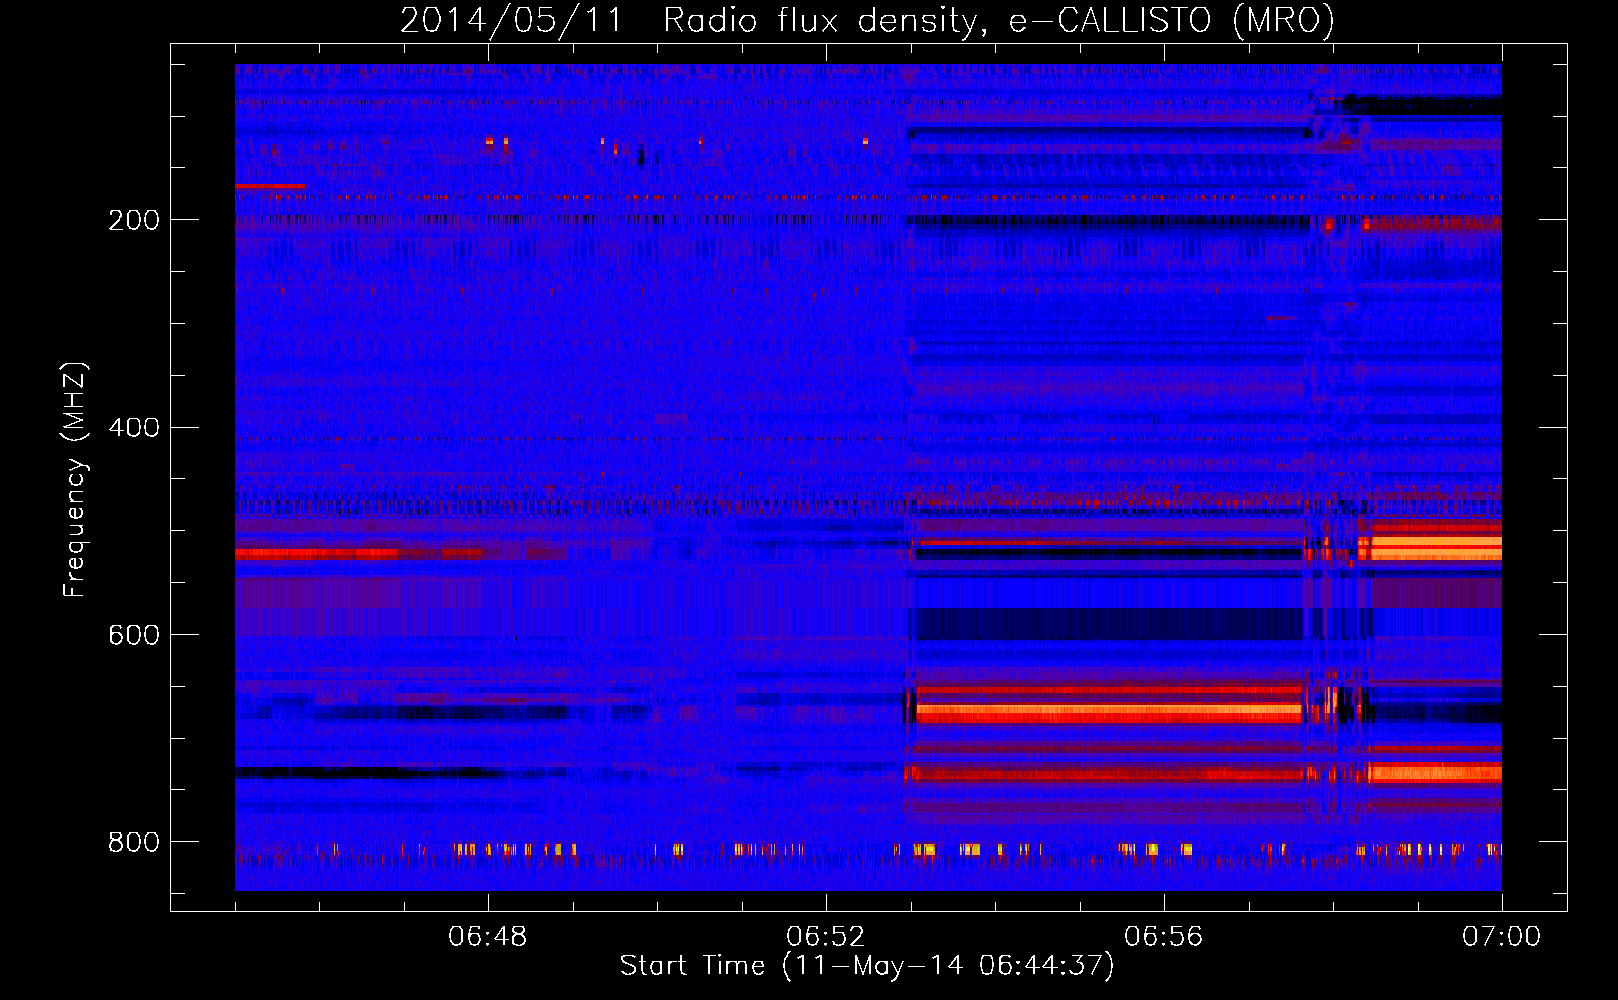The width and height of the screenshot is (1618, 1000).
Task: Click the 'Frequency (MHZ)' axis label
Action: 75,479
